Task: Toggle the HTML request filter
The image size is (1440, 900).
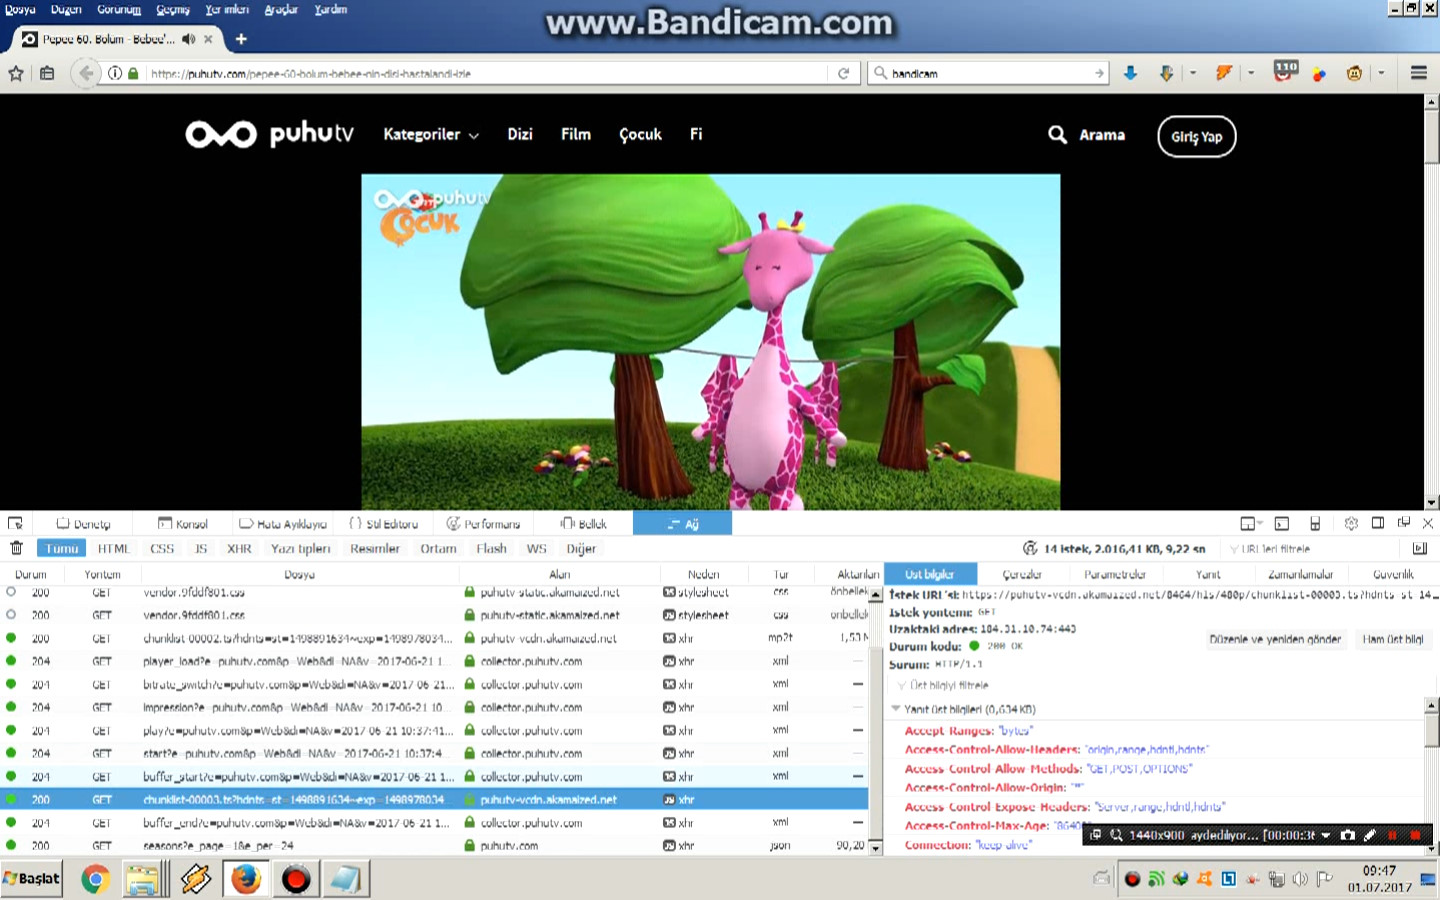Action: tap(114, 548)
